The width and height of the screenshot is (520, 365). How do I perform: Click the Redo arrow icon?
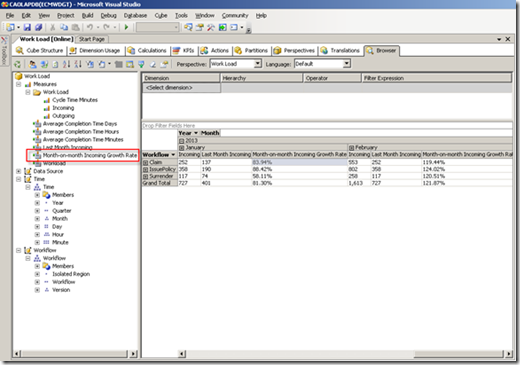[106, 27]
